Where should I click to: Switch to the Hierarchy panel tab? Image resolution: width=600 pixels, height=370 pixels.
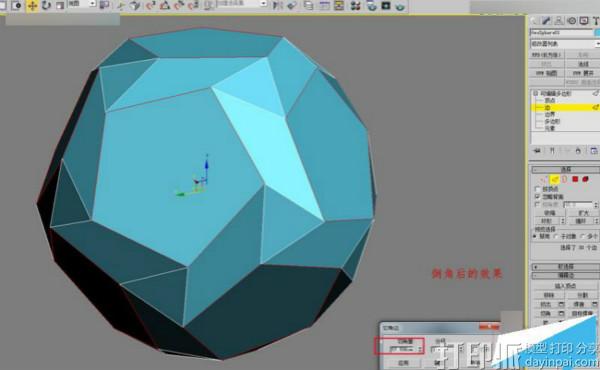point(559,21)
